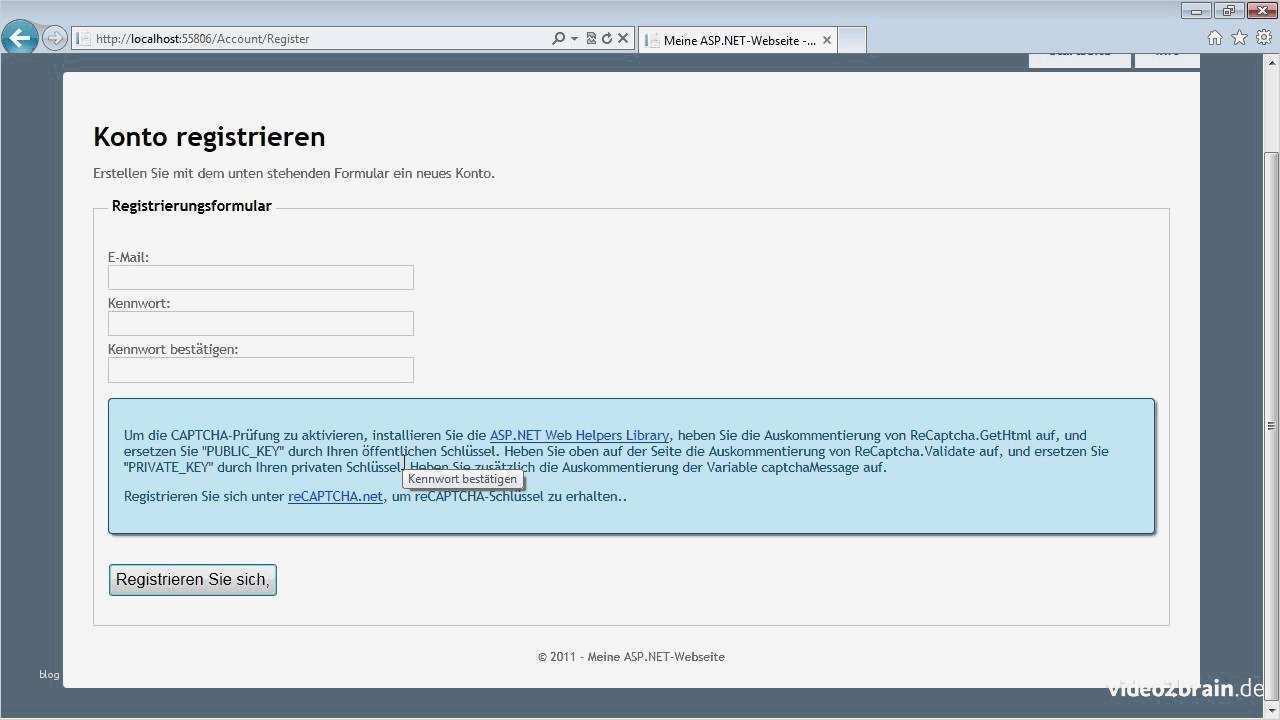
Task: Minimize the browser window
Action: (x=1196, y=11)
